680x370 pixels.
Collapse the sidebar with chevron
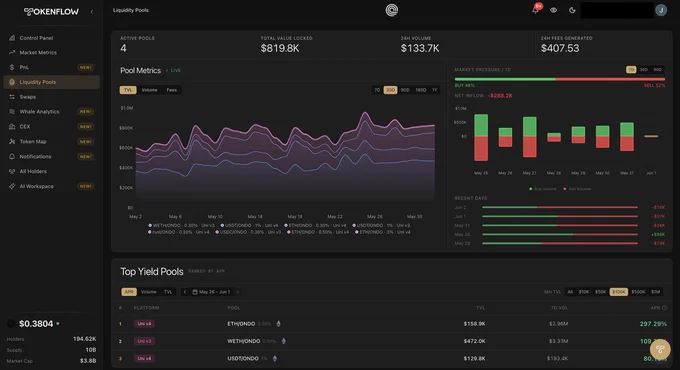[x=92, y=12]
